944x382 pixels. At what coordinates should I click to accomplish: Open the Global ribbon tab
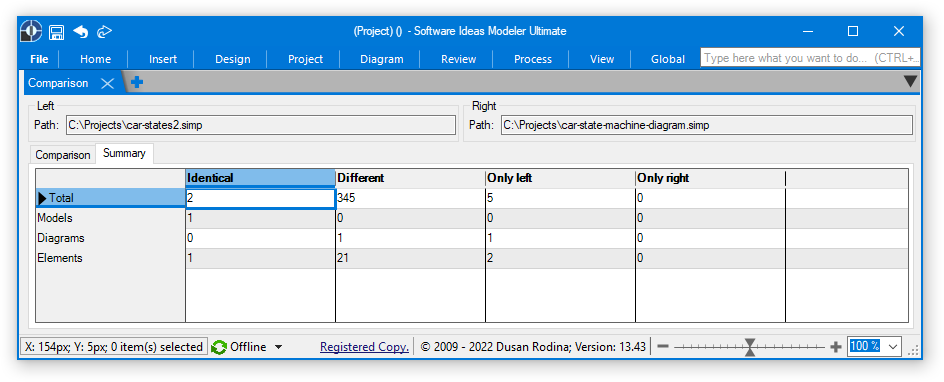click(668, 59)
